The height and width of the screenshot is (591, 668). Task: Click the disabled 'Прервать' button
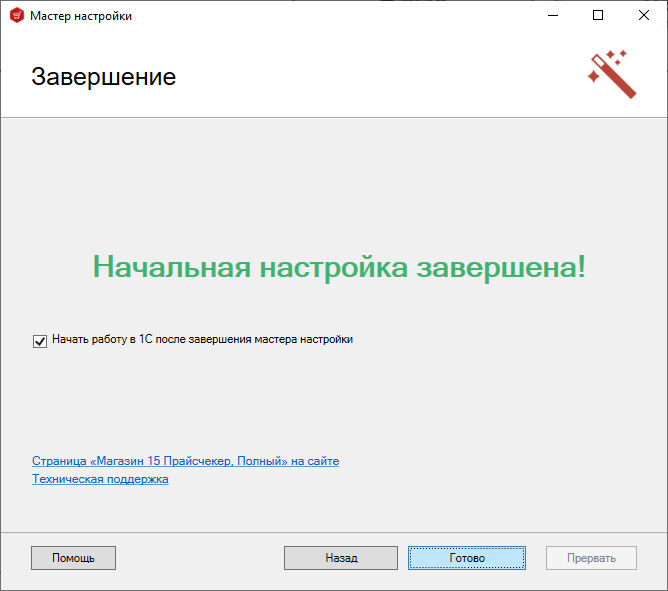coord(591,558)
